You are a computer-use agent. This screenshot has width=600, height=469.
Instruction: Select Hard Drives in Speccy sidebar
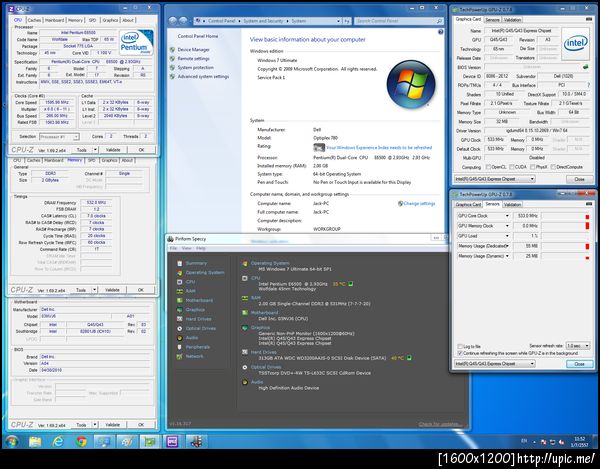[x=198, y=319]
